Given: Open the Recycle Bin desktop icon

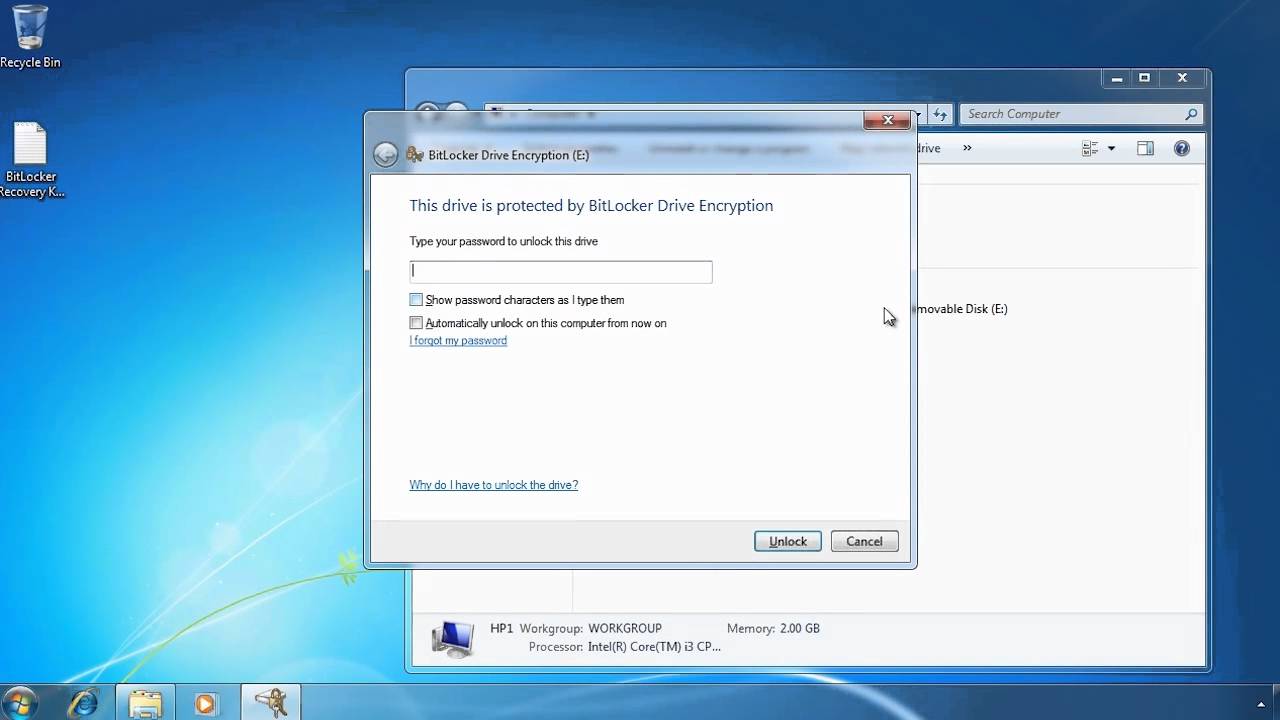Looking at the screenshot, I should tap(30, 37).
